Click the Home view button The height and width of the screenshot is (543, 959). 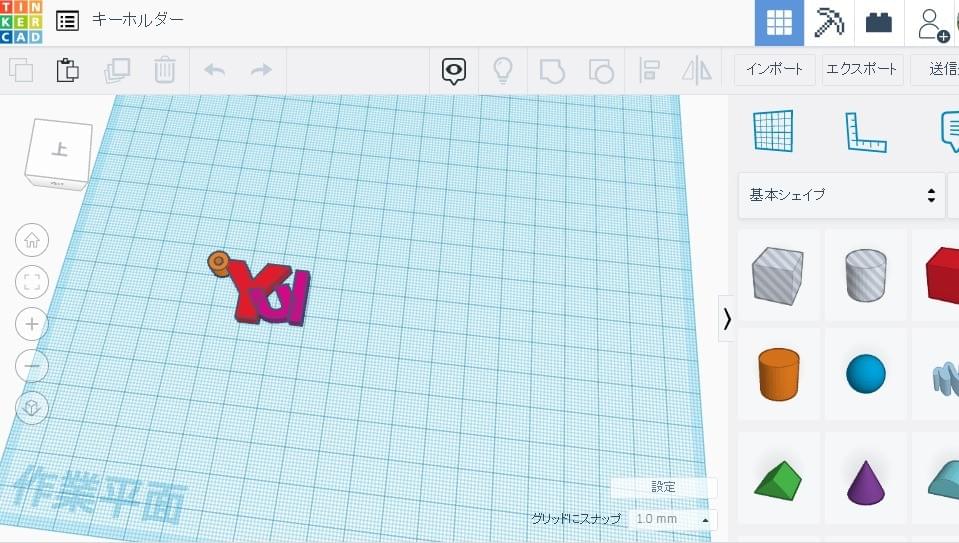click(32, 240)
